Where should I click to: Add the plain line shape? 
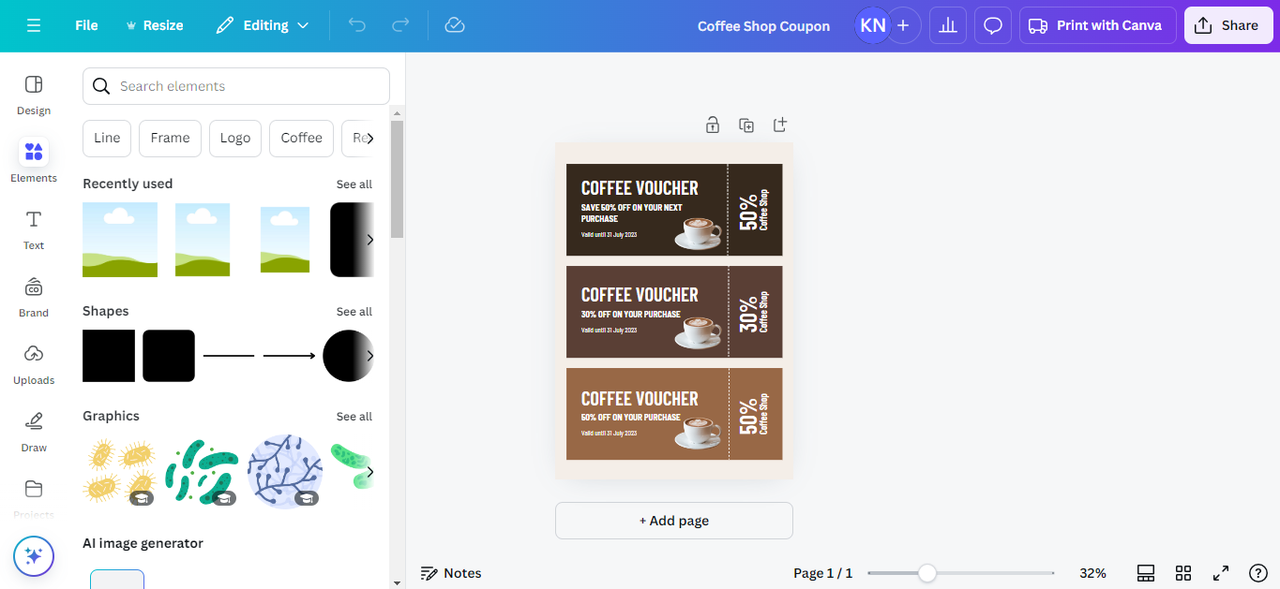[x=229, y=356]
